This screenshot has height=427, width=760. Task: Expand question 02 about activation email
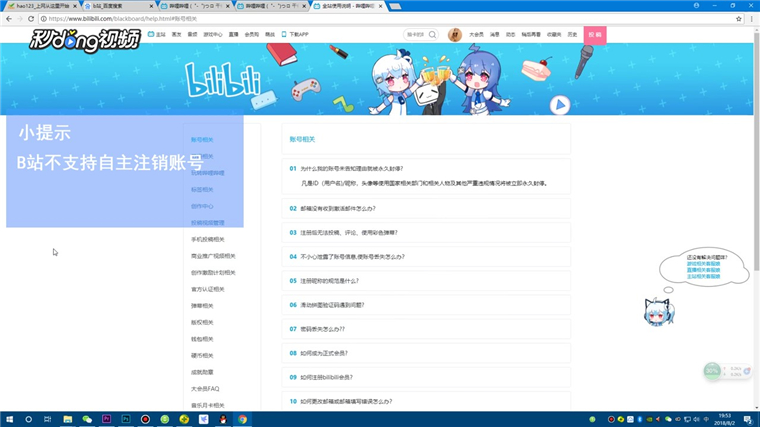click(x=426, y=208)
